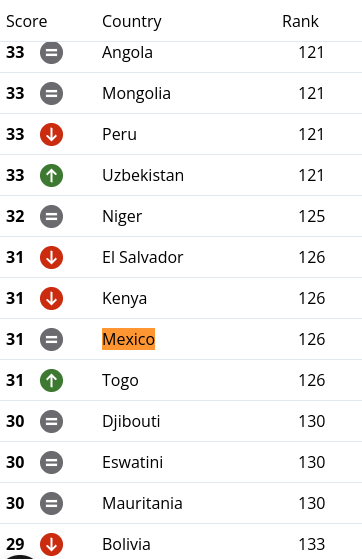
Task: Click the red down arrow next to Peru
Action: coord(51,134)
